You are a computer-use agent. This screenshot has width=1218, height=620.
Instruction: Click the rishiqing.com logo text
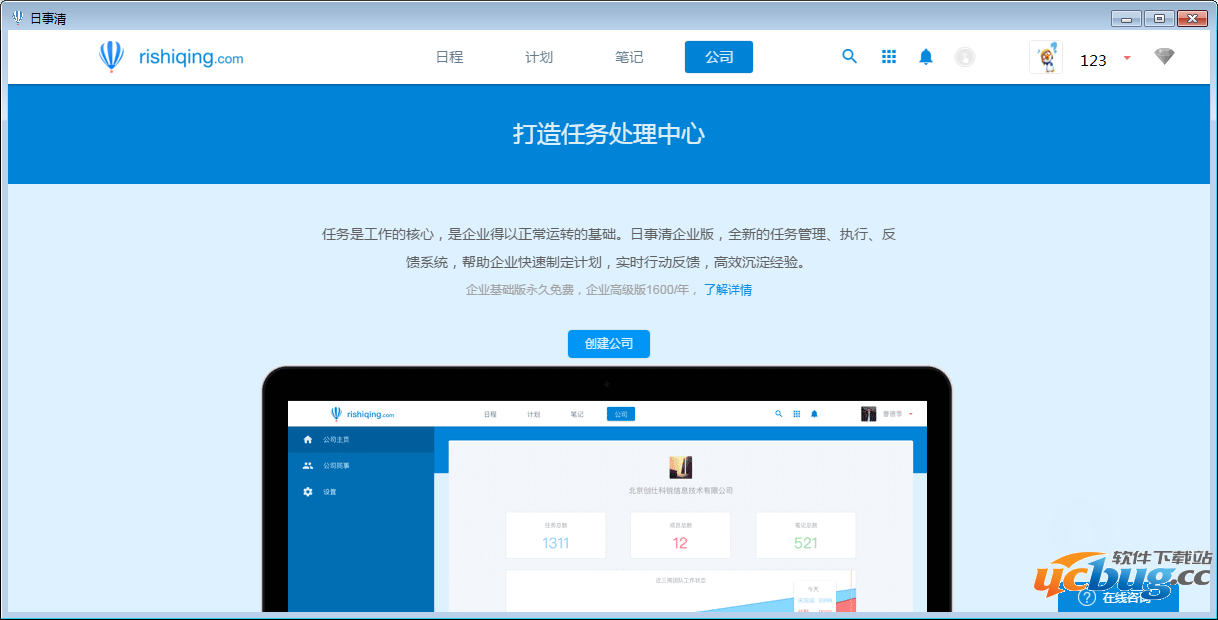click(x=191, y=57)
